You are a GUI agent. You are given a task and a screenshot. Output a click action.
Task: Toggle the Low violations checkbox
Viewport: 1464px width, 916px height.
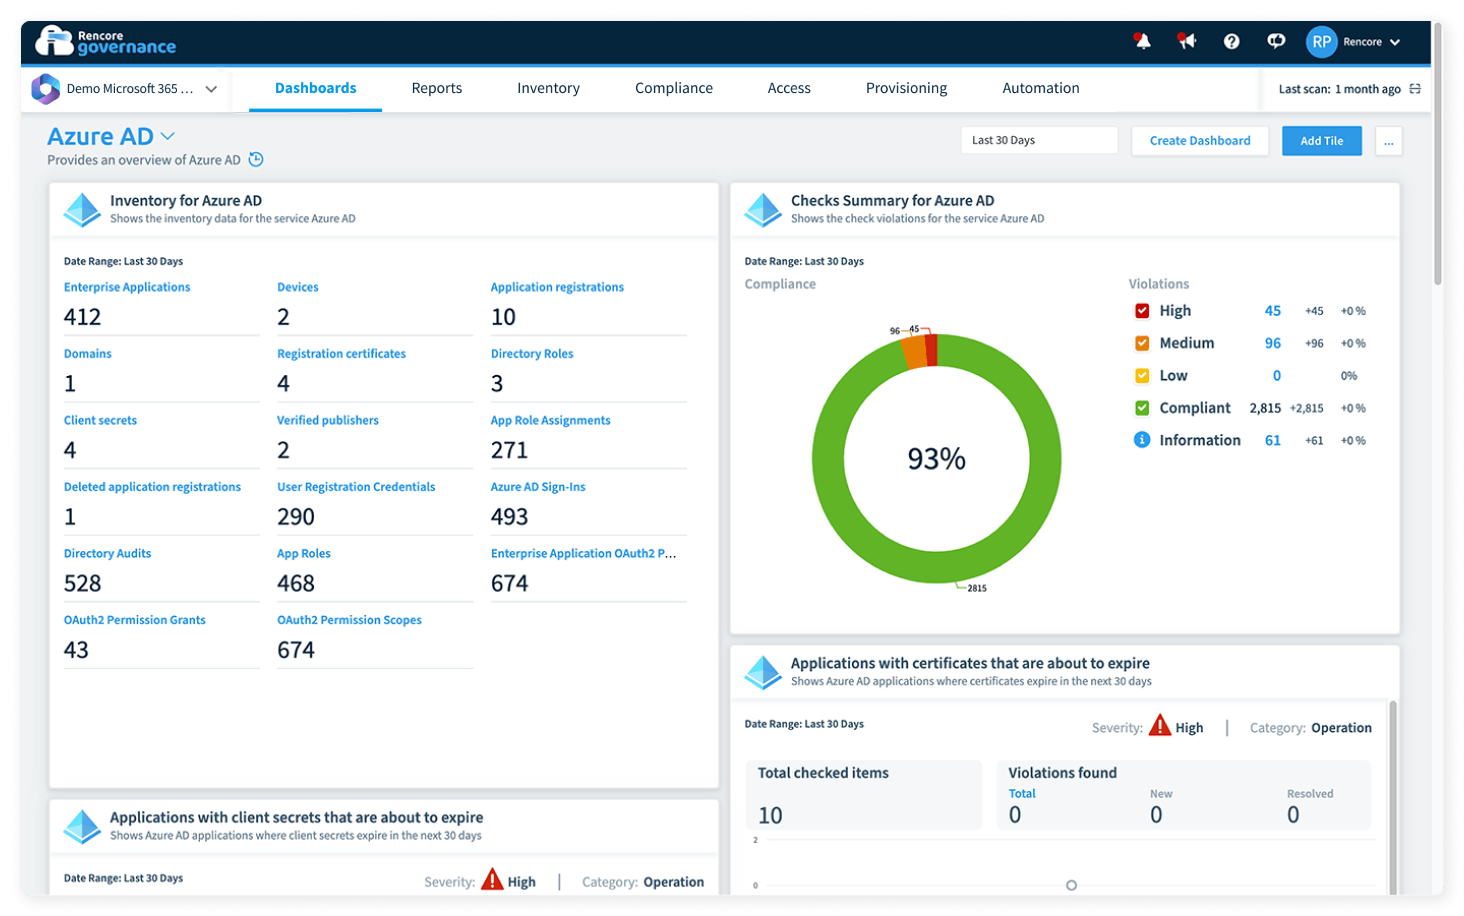click(1141, 376)
